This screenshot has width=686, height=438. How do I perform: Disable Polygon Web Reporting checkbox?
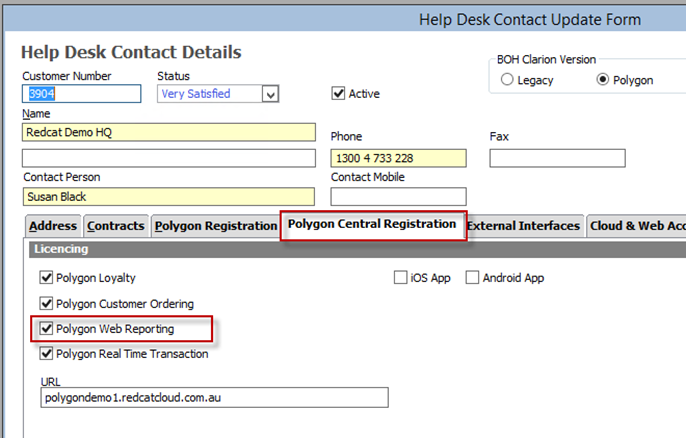46,328
